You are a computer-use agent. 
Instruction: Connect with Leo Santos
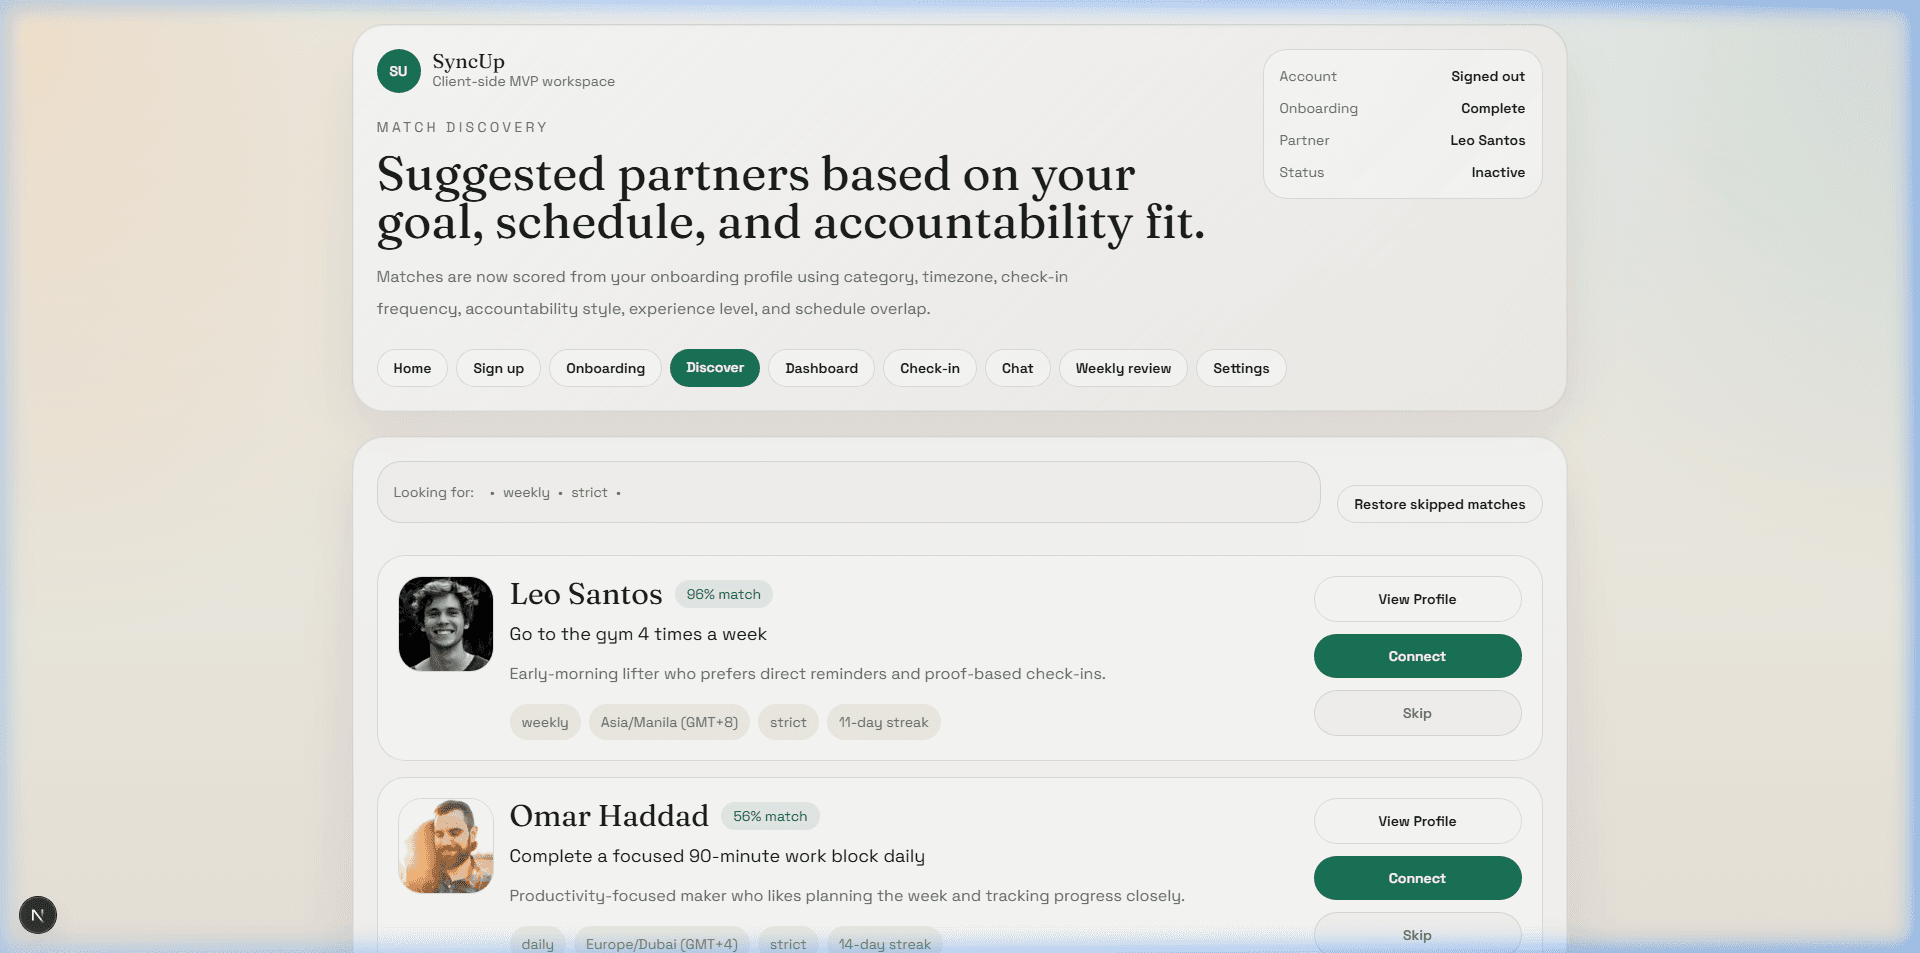[1417, 656]
